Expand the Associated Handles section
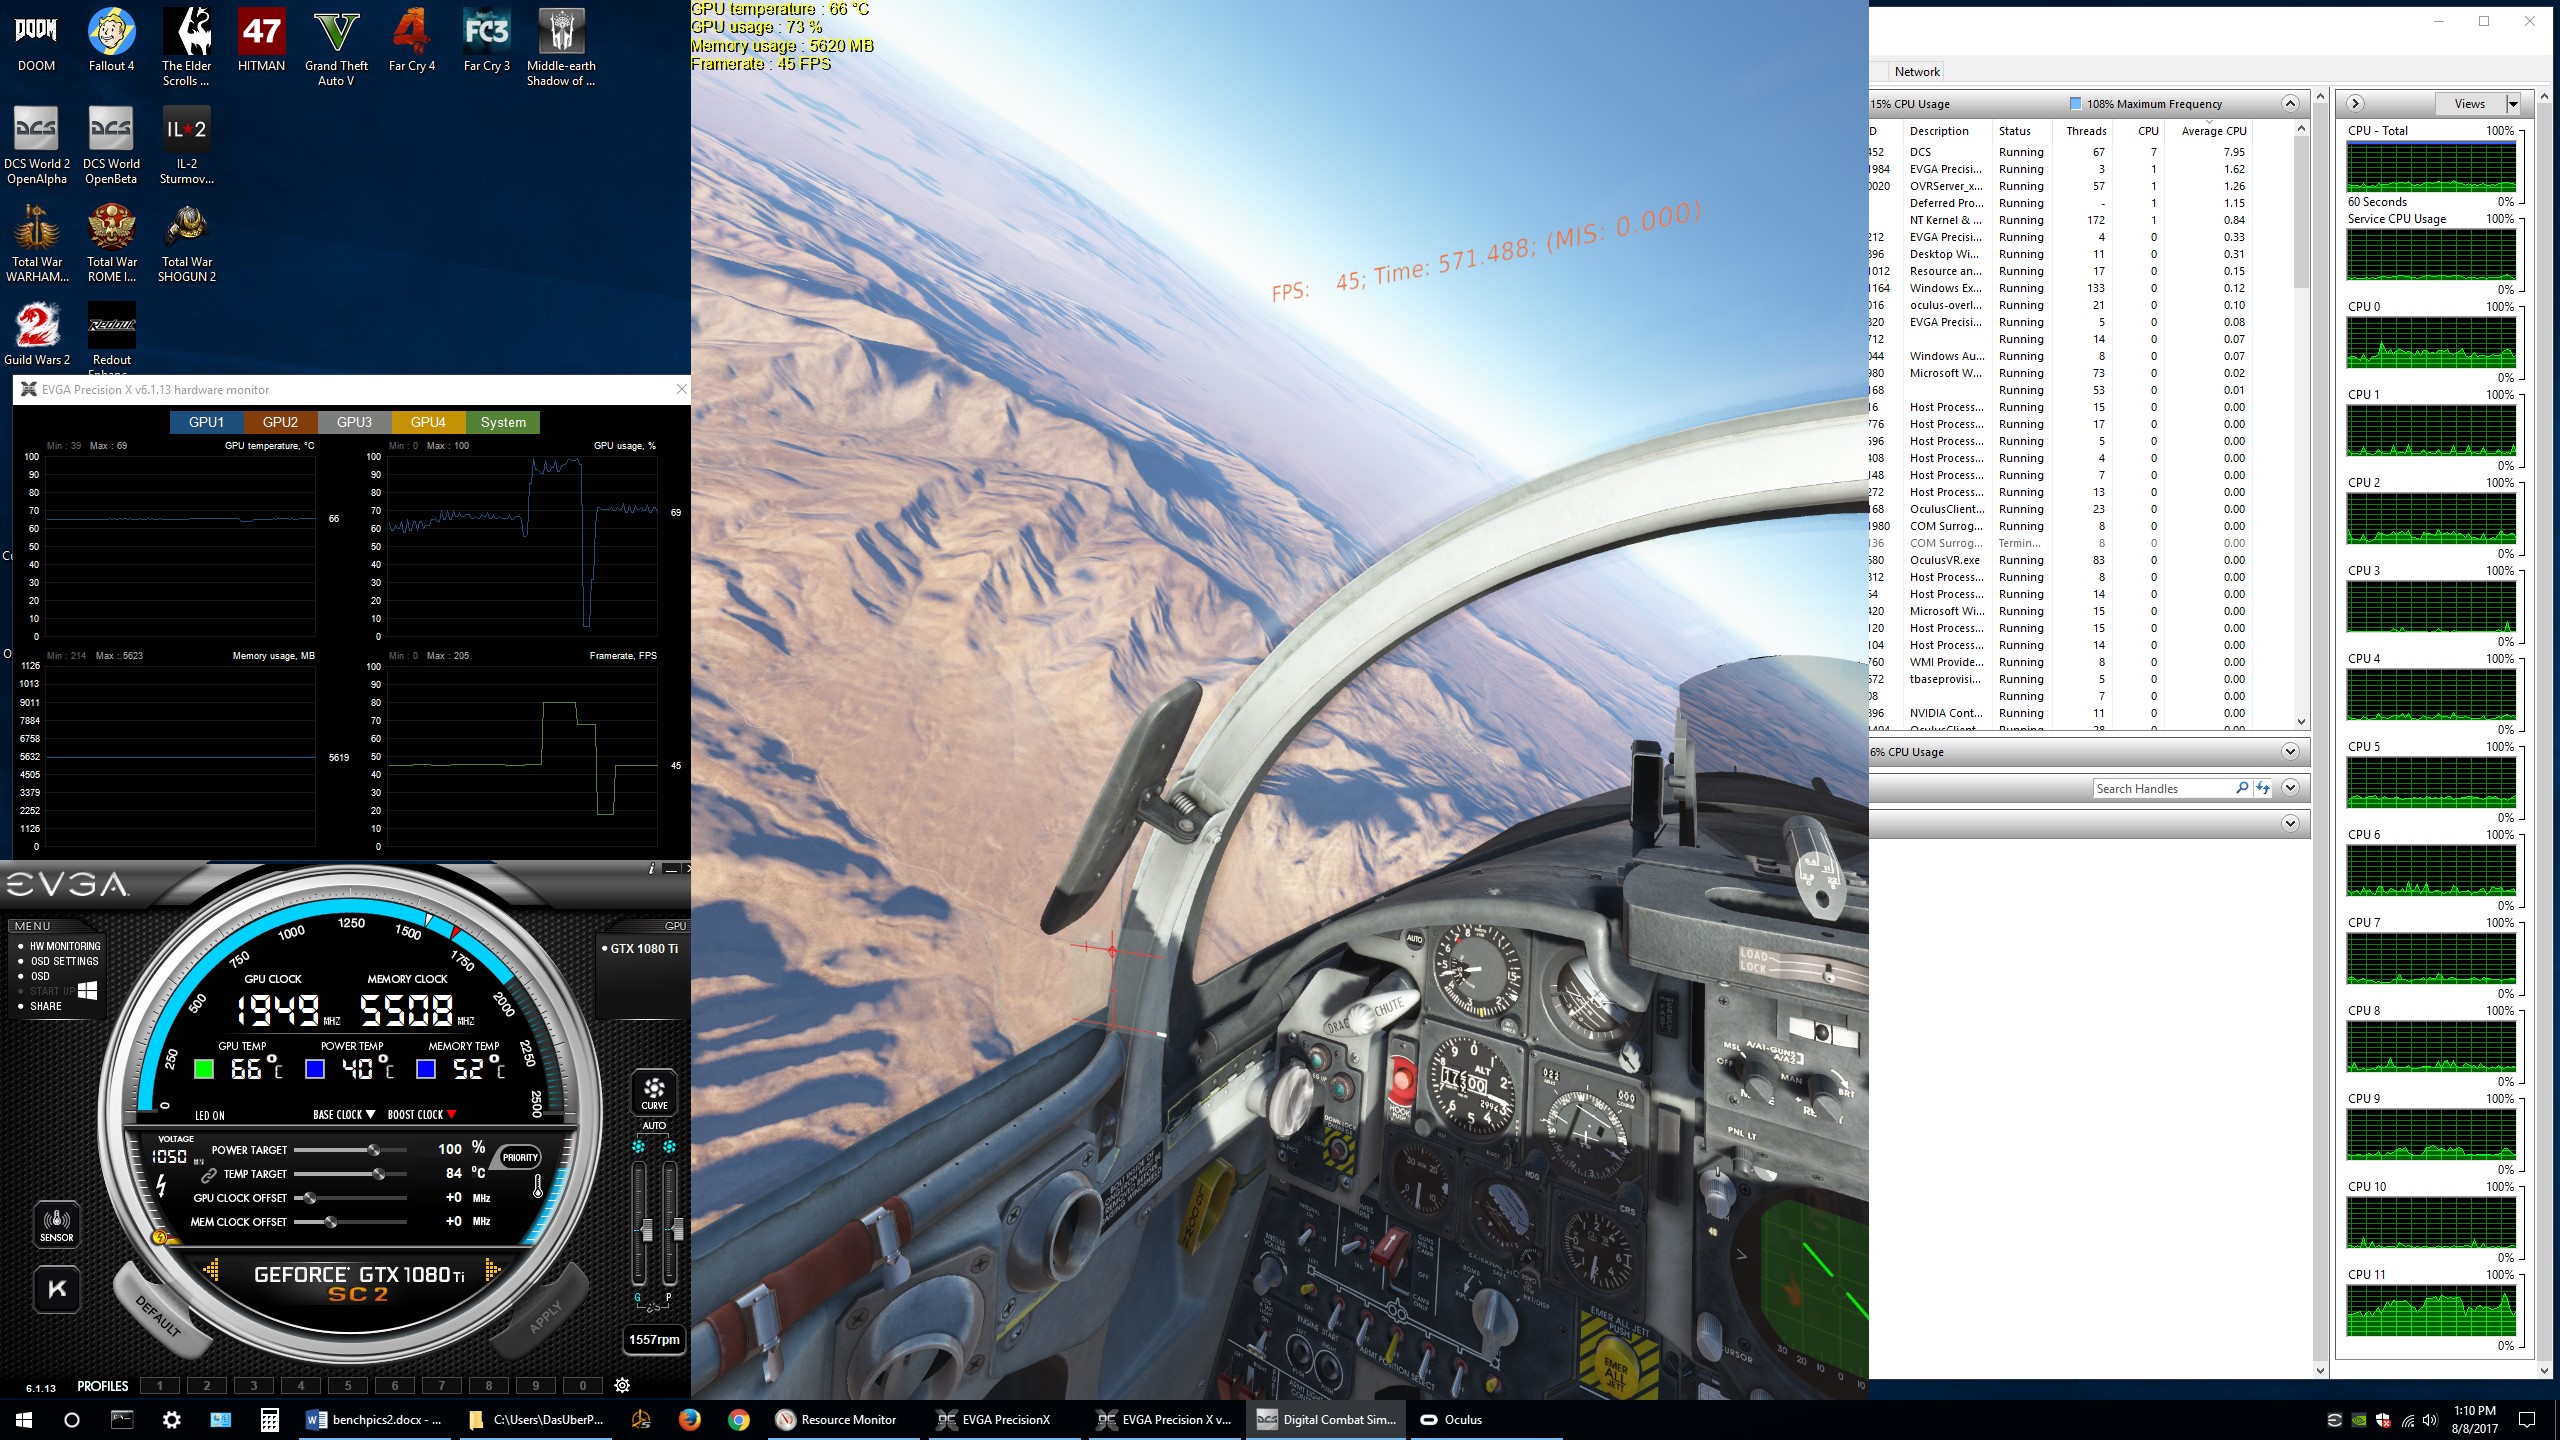 pos(2290,788)
